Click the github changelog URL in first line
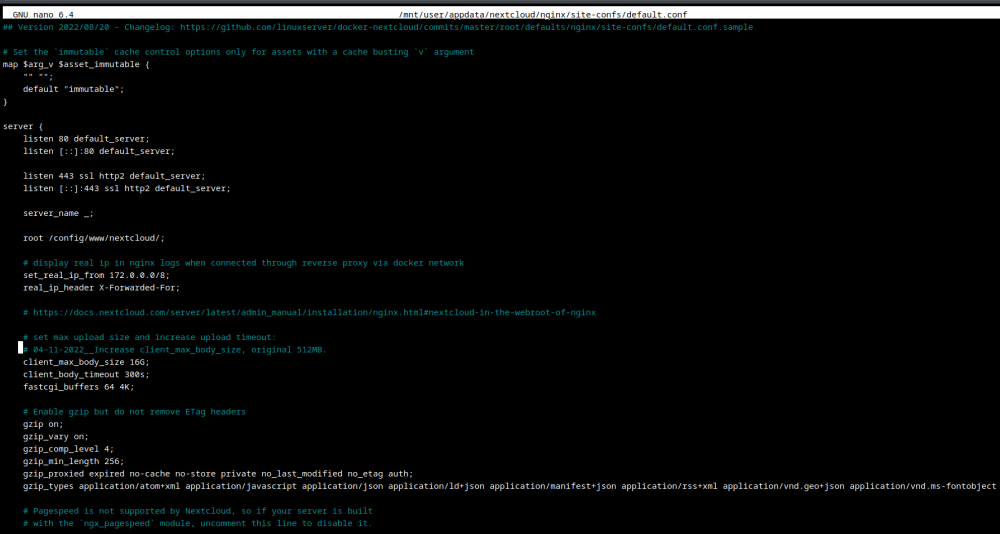1000x534 pixels. tap(466, 27)
